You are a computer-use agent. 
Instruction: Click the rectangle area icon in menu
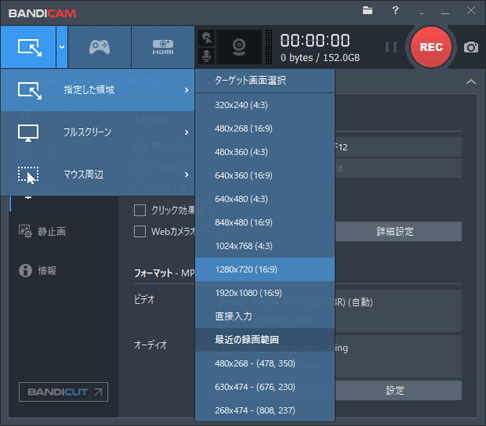(30, 90)
